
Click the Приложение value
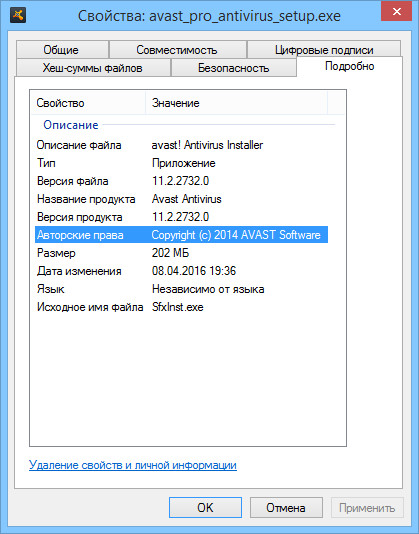click(x=184, y=163)
